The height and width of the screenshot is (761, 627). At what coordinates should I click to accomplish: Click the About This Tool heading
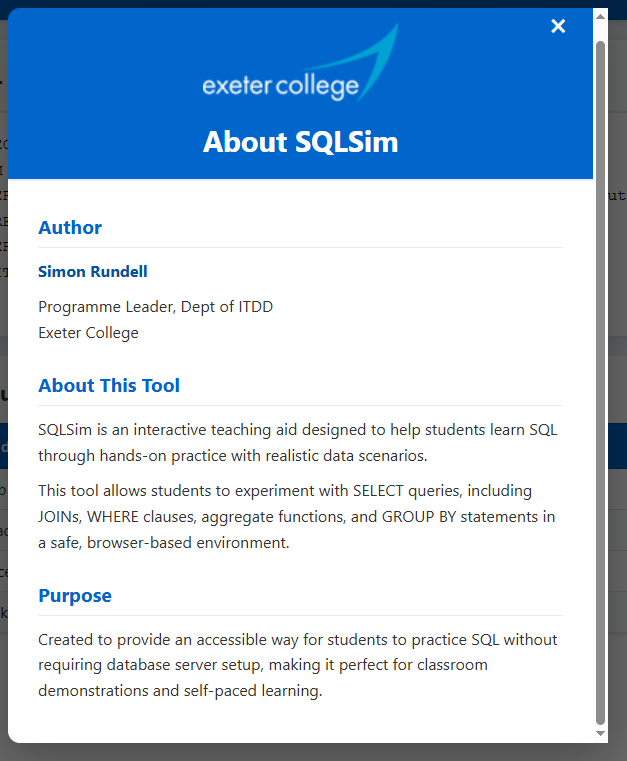pyautogui.click(x=109, y=386)
